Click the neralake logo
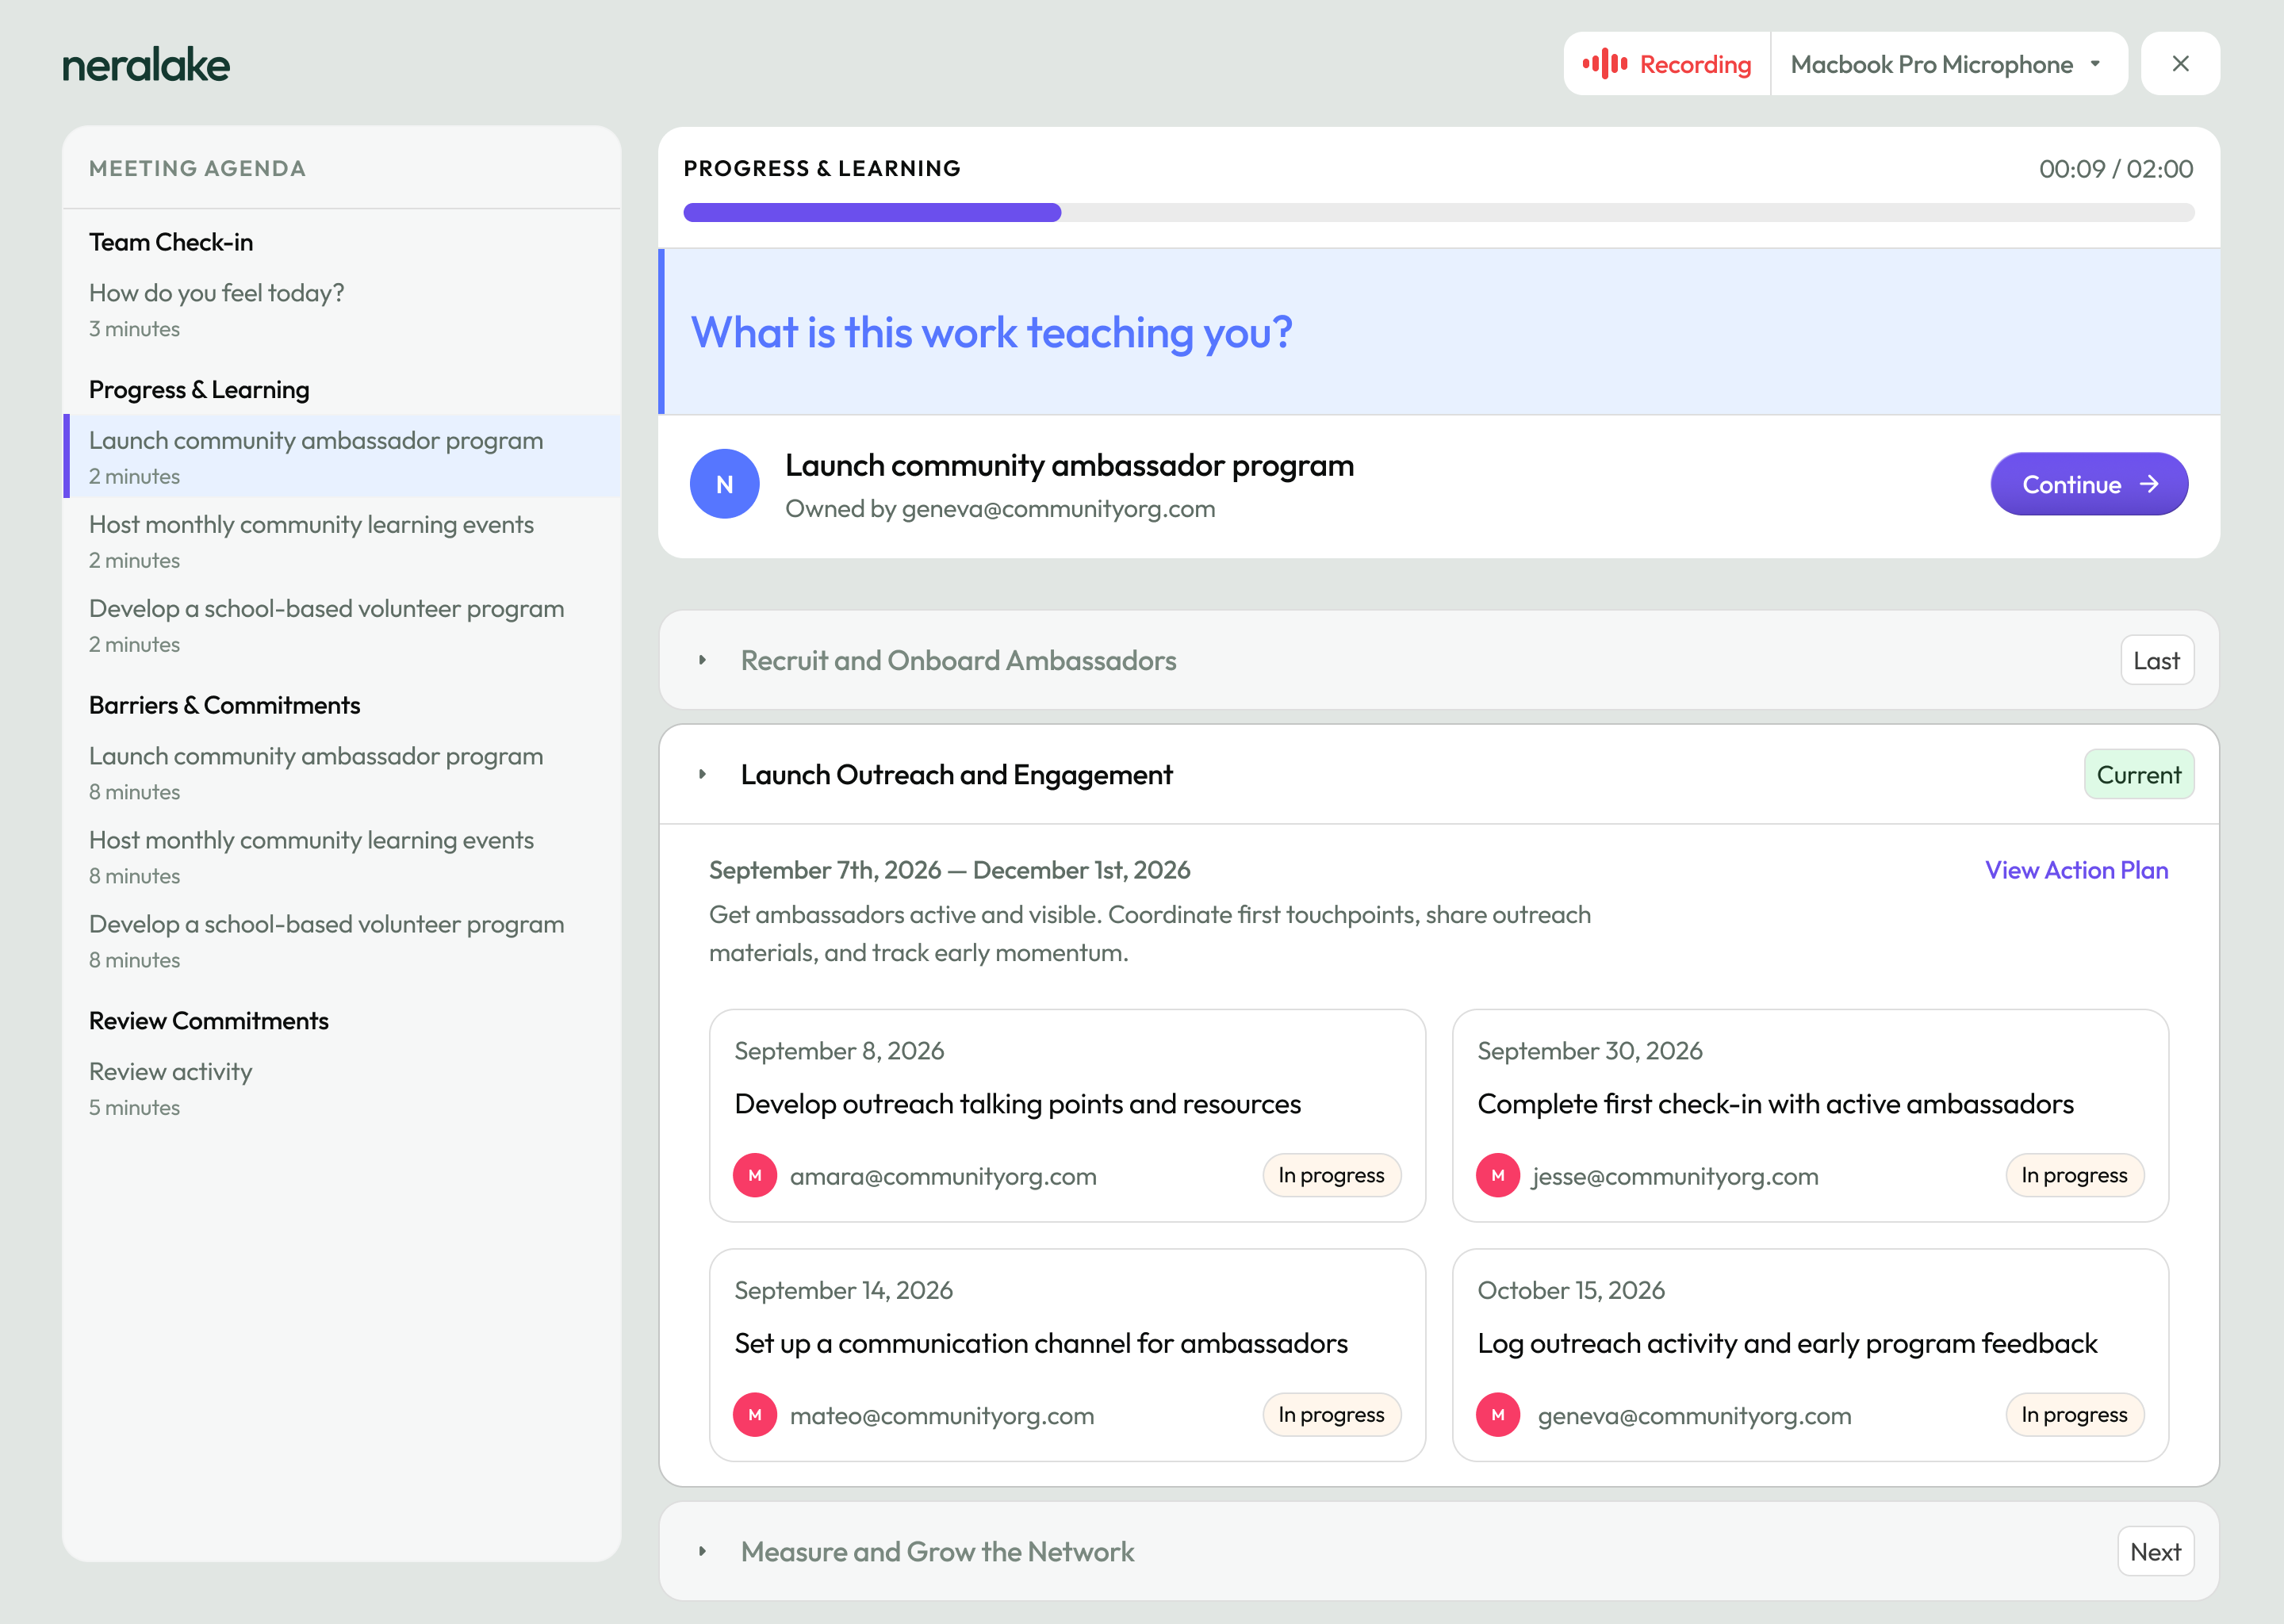The width and height of the screenshot is (2284, 1624). pyautogui.click(x=146, y=66)
